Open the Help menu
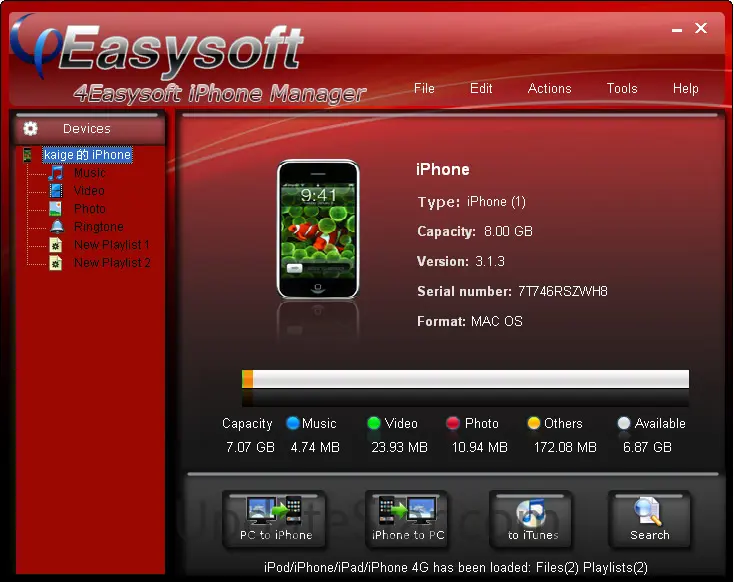 pos(685,88)
